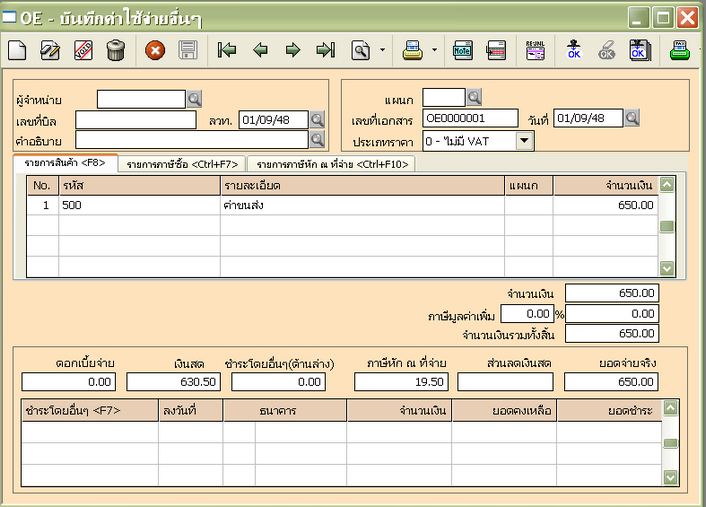Image resolution: width=706 pixels, height=507 pixels.
Task: Jump to the last record arrow
Action: point(325,49)
